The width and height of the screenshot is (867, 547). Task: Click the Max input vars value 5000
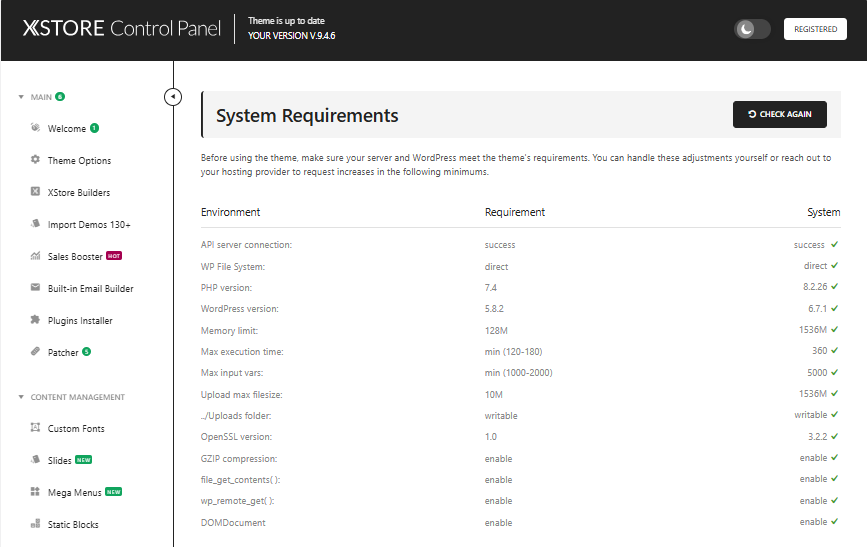(817, 373)
